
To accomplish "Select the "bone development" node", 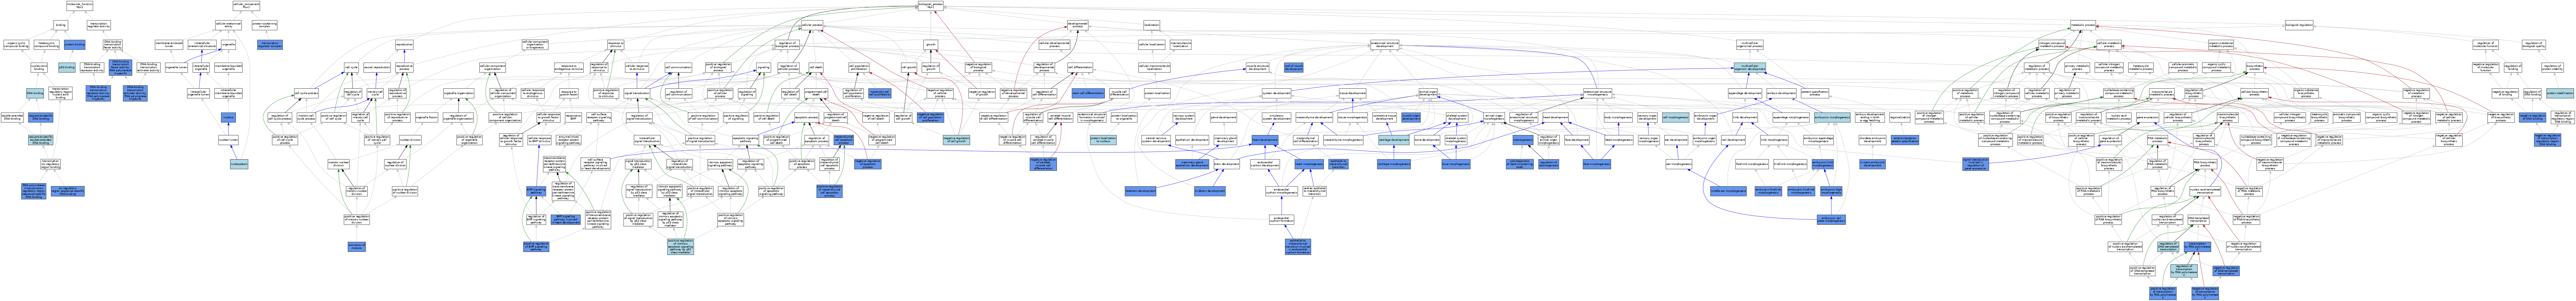I will point(1427,140).
